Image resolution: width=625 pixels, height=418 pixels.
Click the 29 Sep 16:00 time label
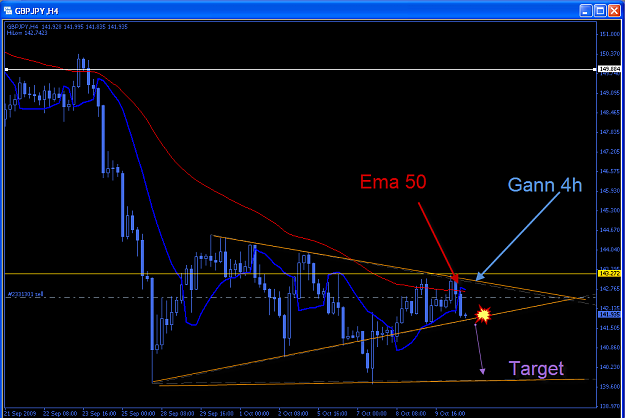[217, 413]
